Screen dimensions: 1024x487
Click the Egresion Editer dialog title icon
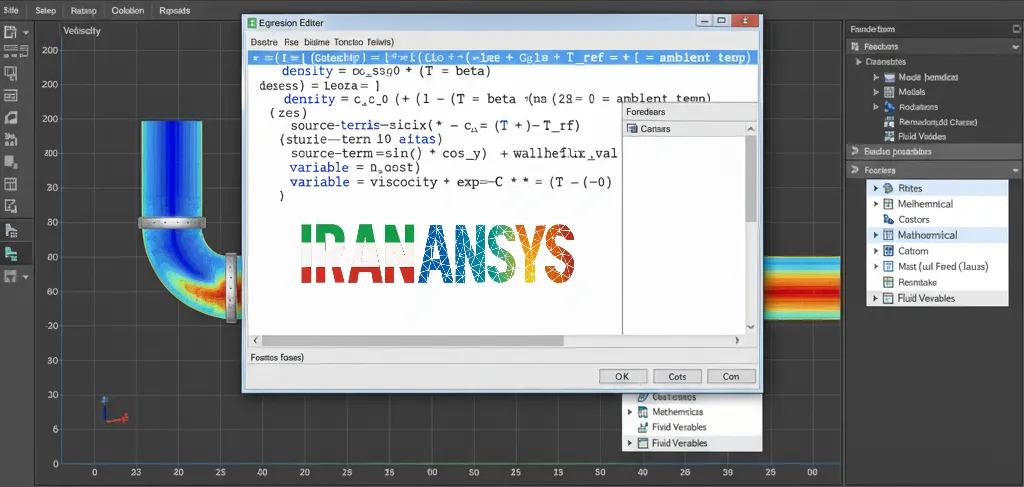252,23
